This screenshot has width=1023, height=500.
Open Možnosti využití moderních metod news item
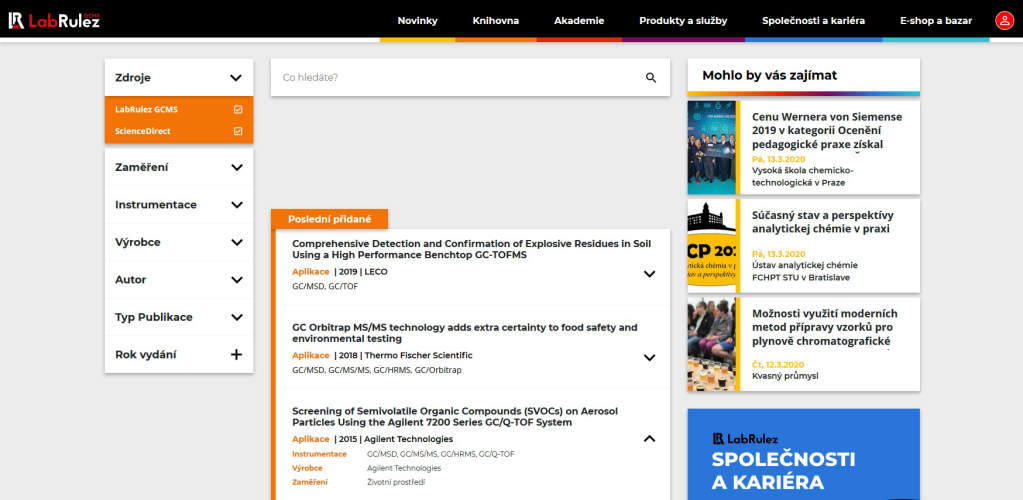[x=825, y=326]
